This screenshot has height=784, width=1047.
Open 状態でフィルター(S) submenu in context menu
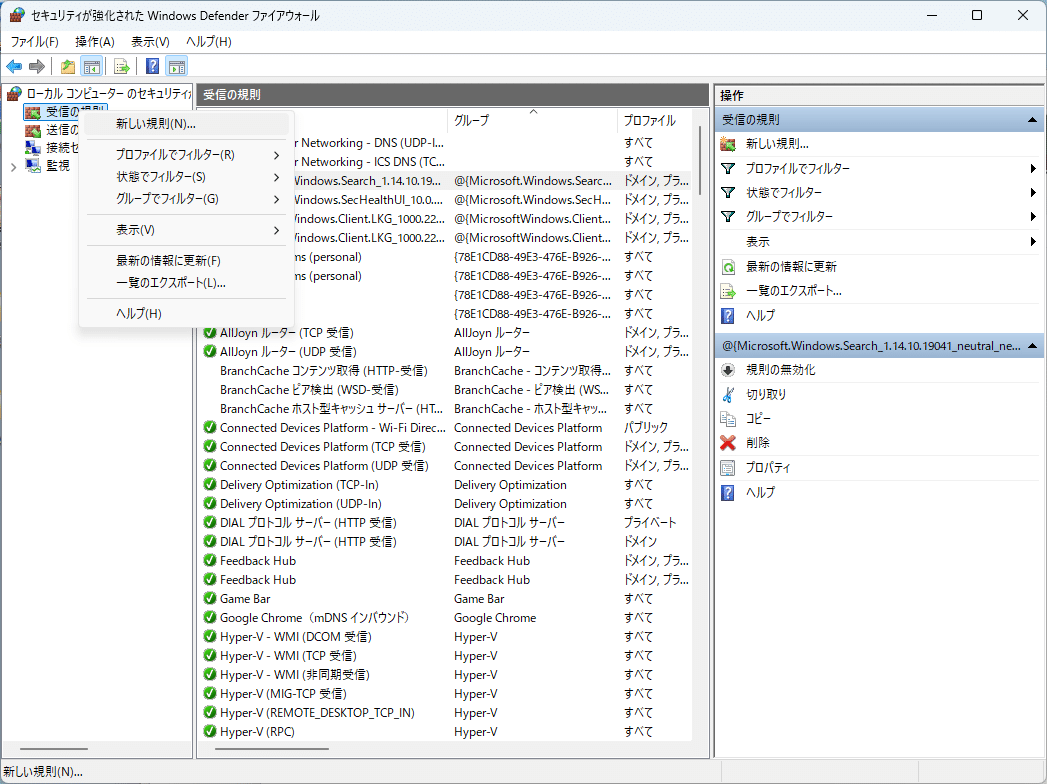coord(187,177)
